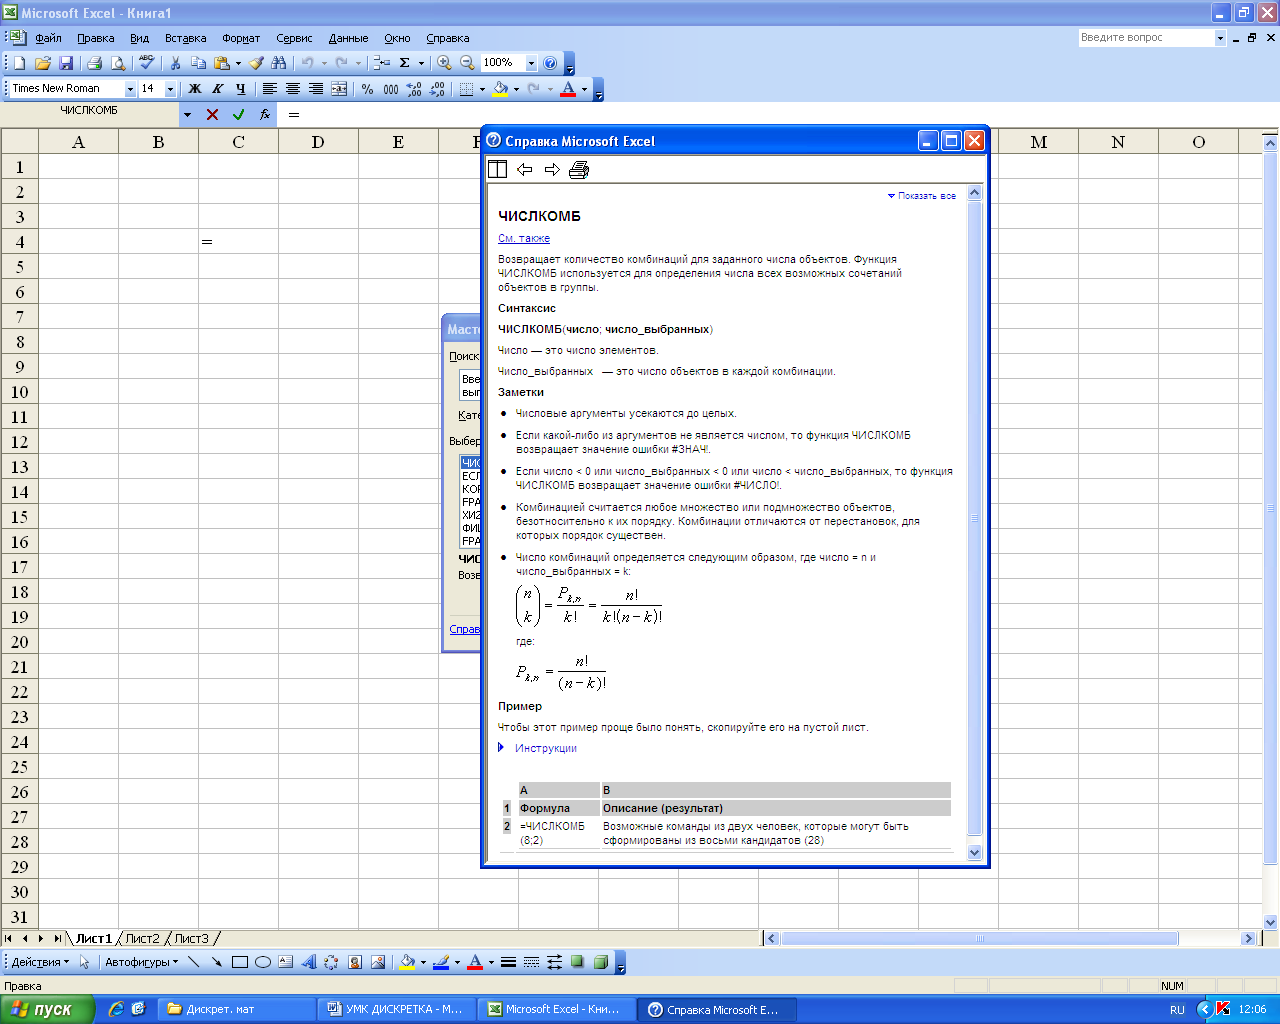Screen dimensions: 1280x1024
Task: Expand the Автофигуры menu
Action: pos(141,962)
